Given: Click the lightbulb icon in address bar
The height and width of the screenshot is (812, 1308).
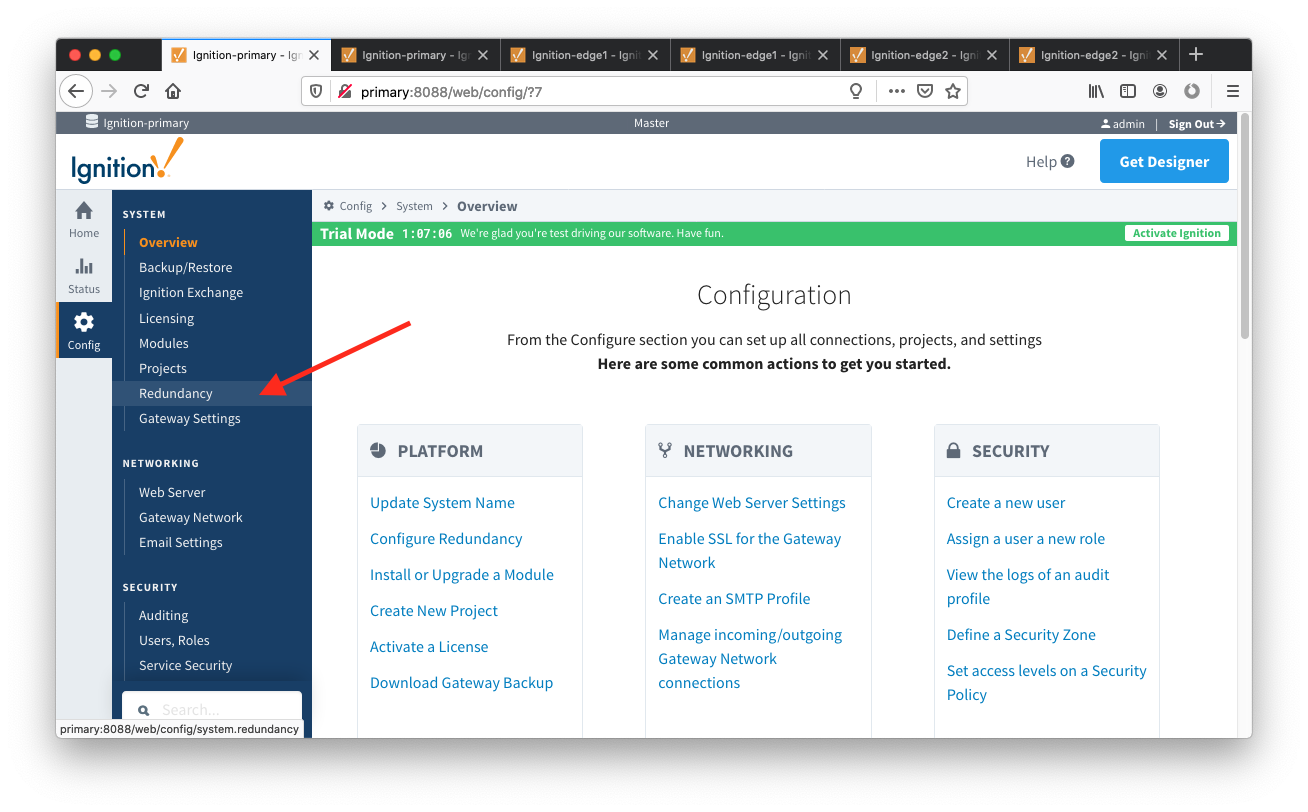Looking at the screenshot, I should pyautogui.click(x=856, y=91).
